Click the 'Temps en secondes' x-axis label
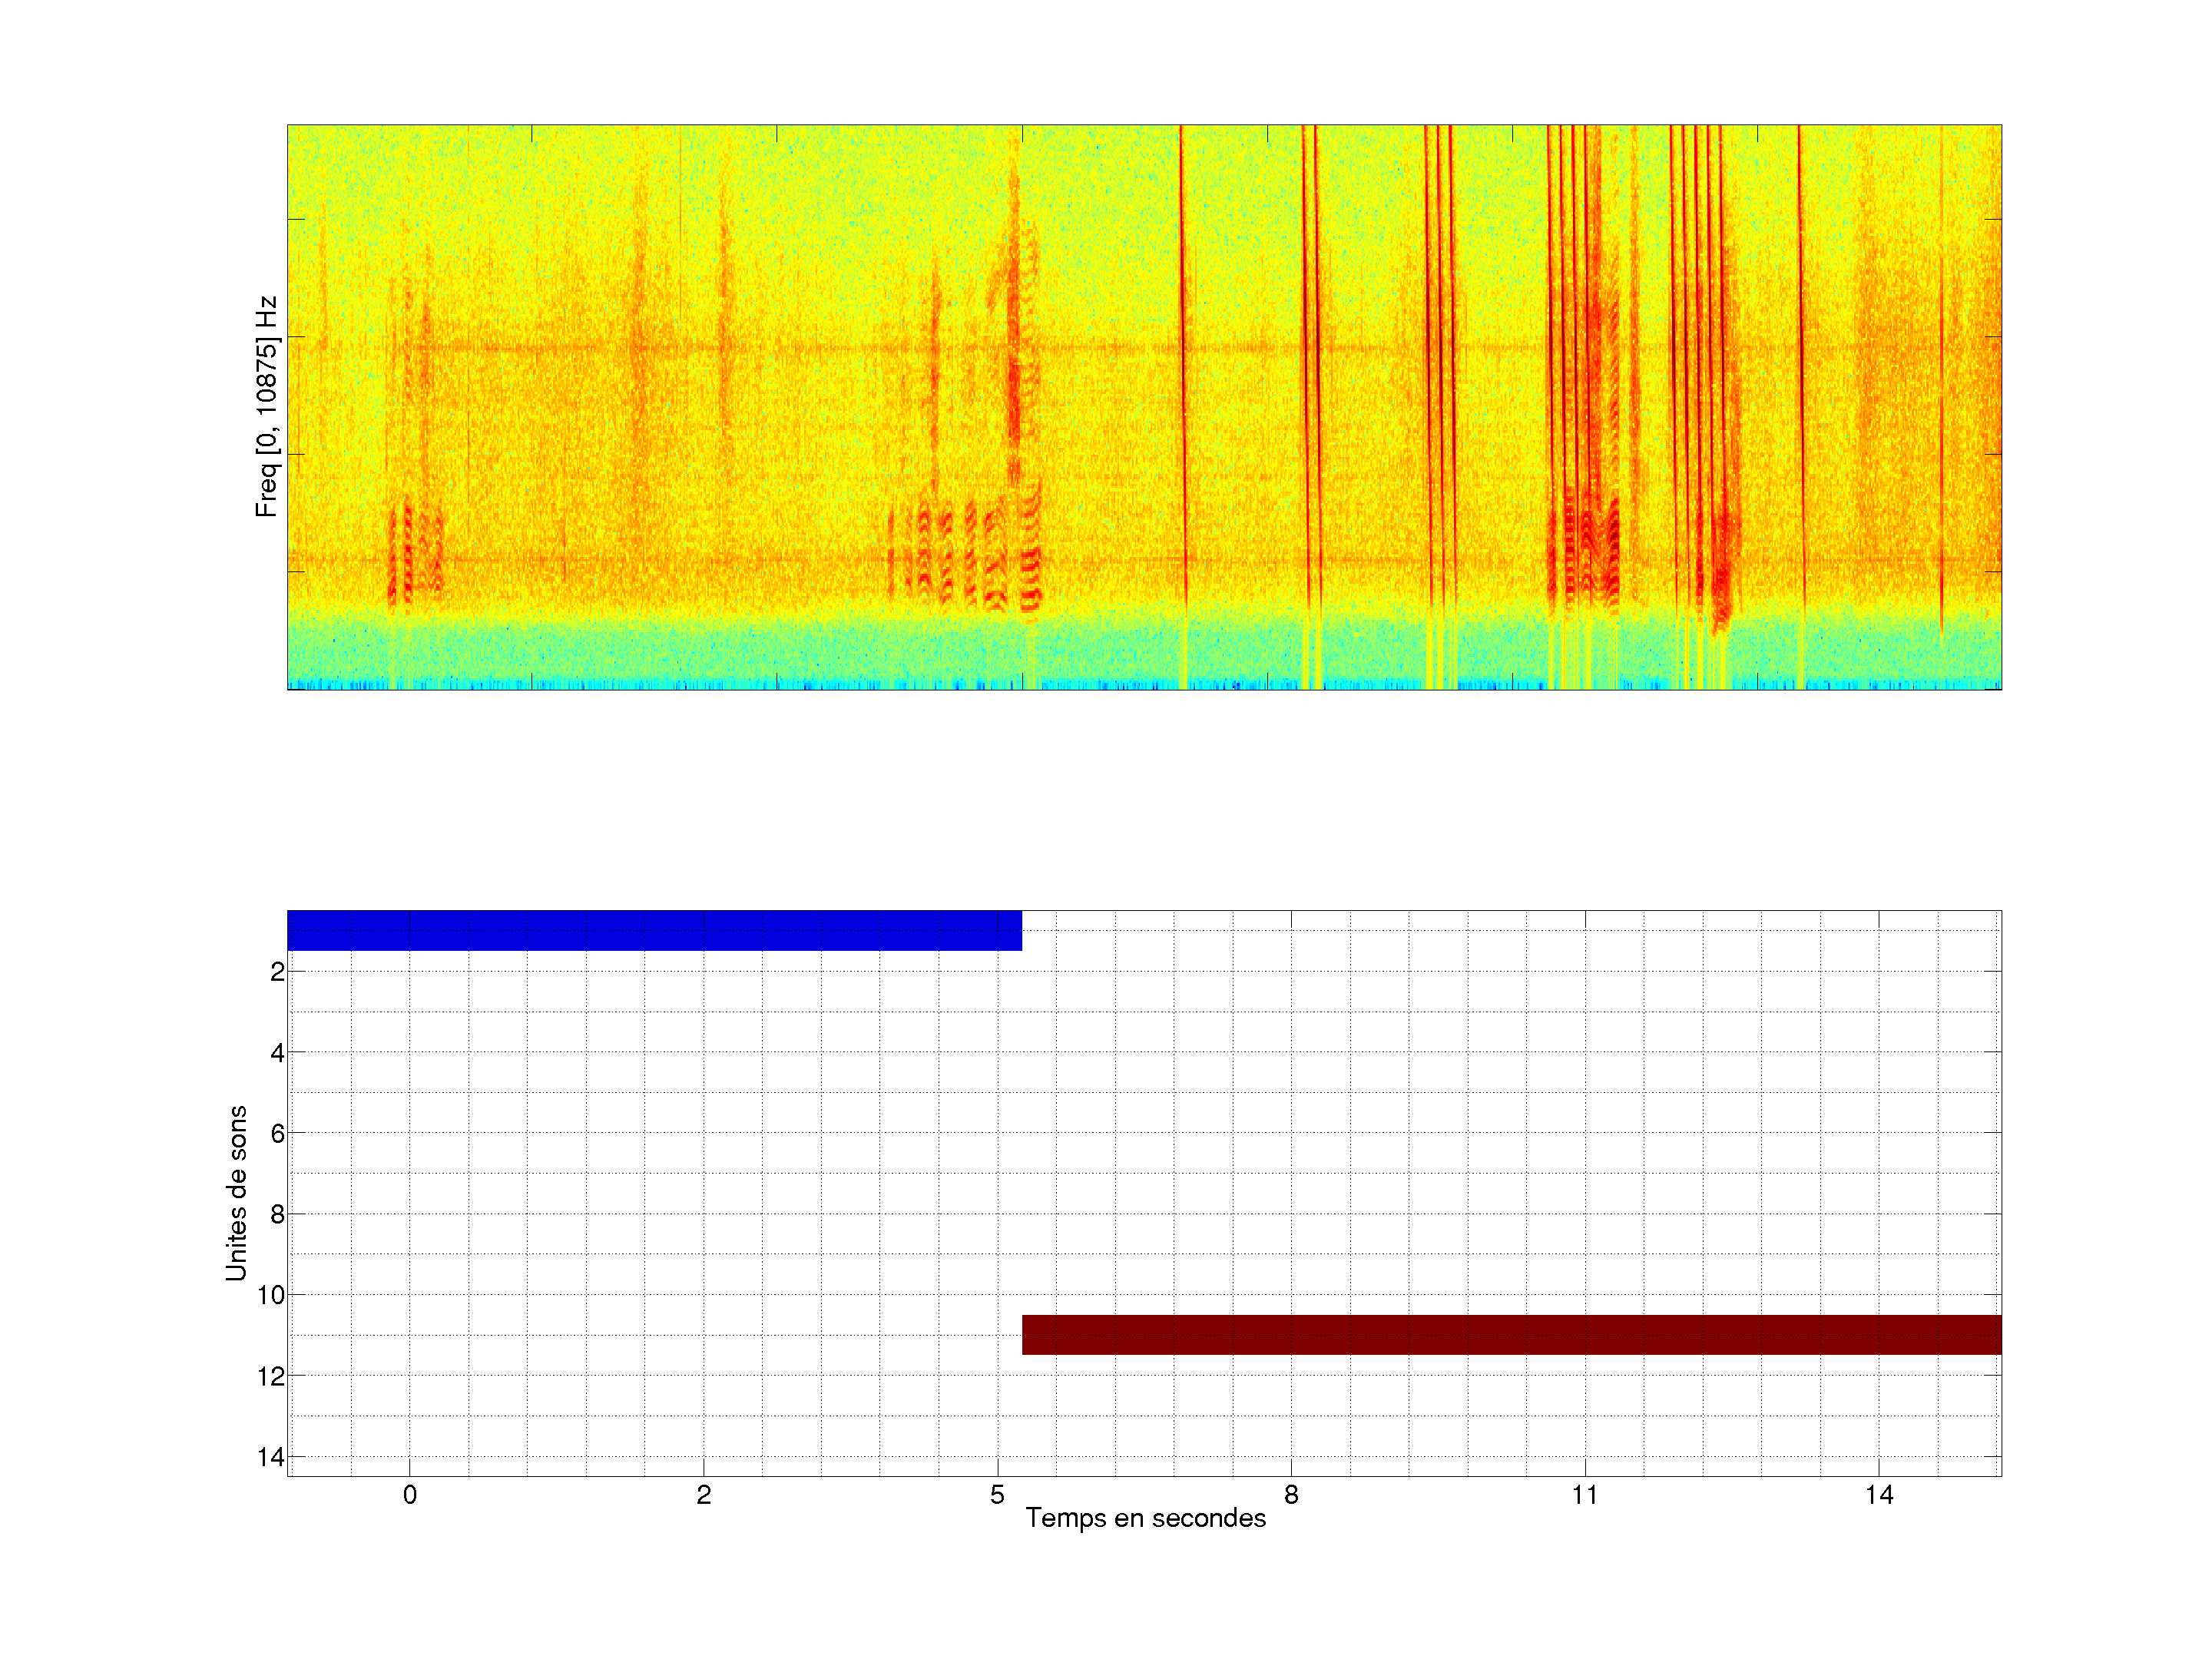 pos(1145,1519)
